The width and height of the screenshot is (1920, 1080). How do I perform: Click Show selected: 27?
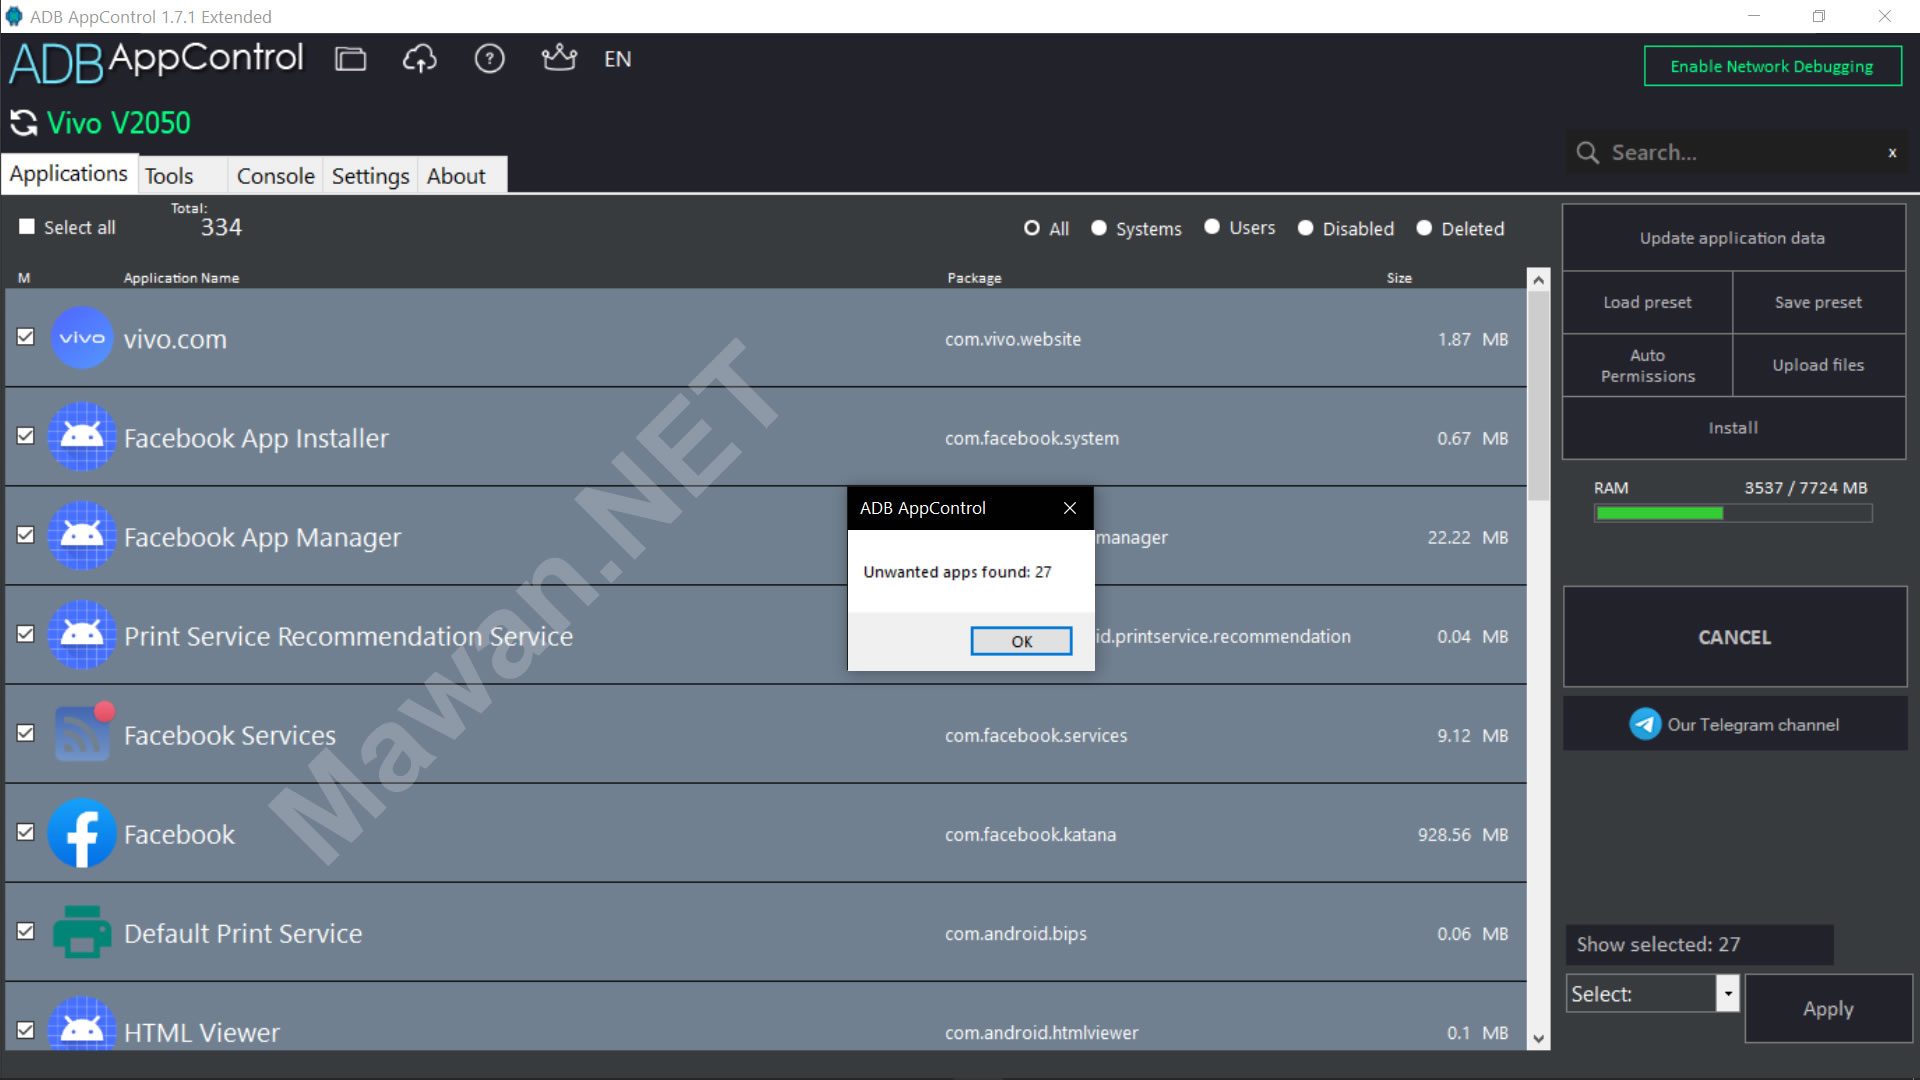click(1699, 944)
